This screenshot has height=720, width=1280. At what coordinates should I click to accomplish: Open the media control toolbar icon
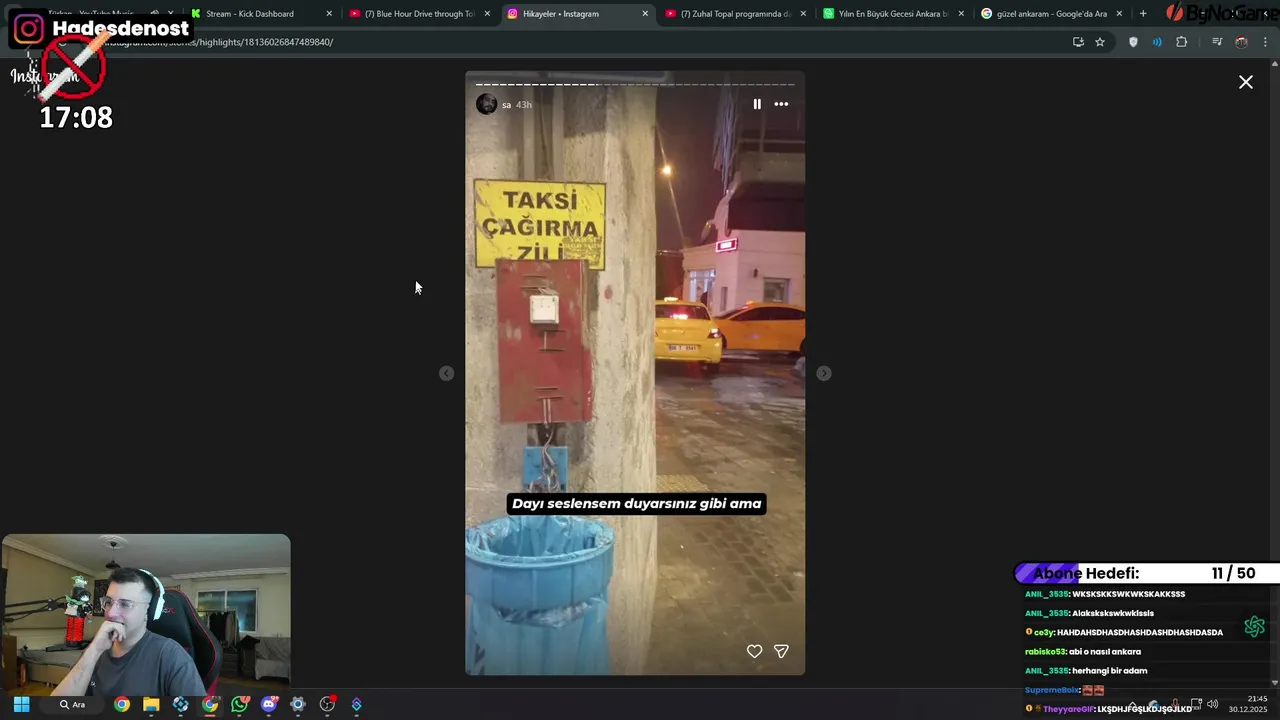coord(1217,42)
